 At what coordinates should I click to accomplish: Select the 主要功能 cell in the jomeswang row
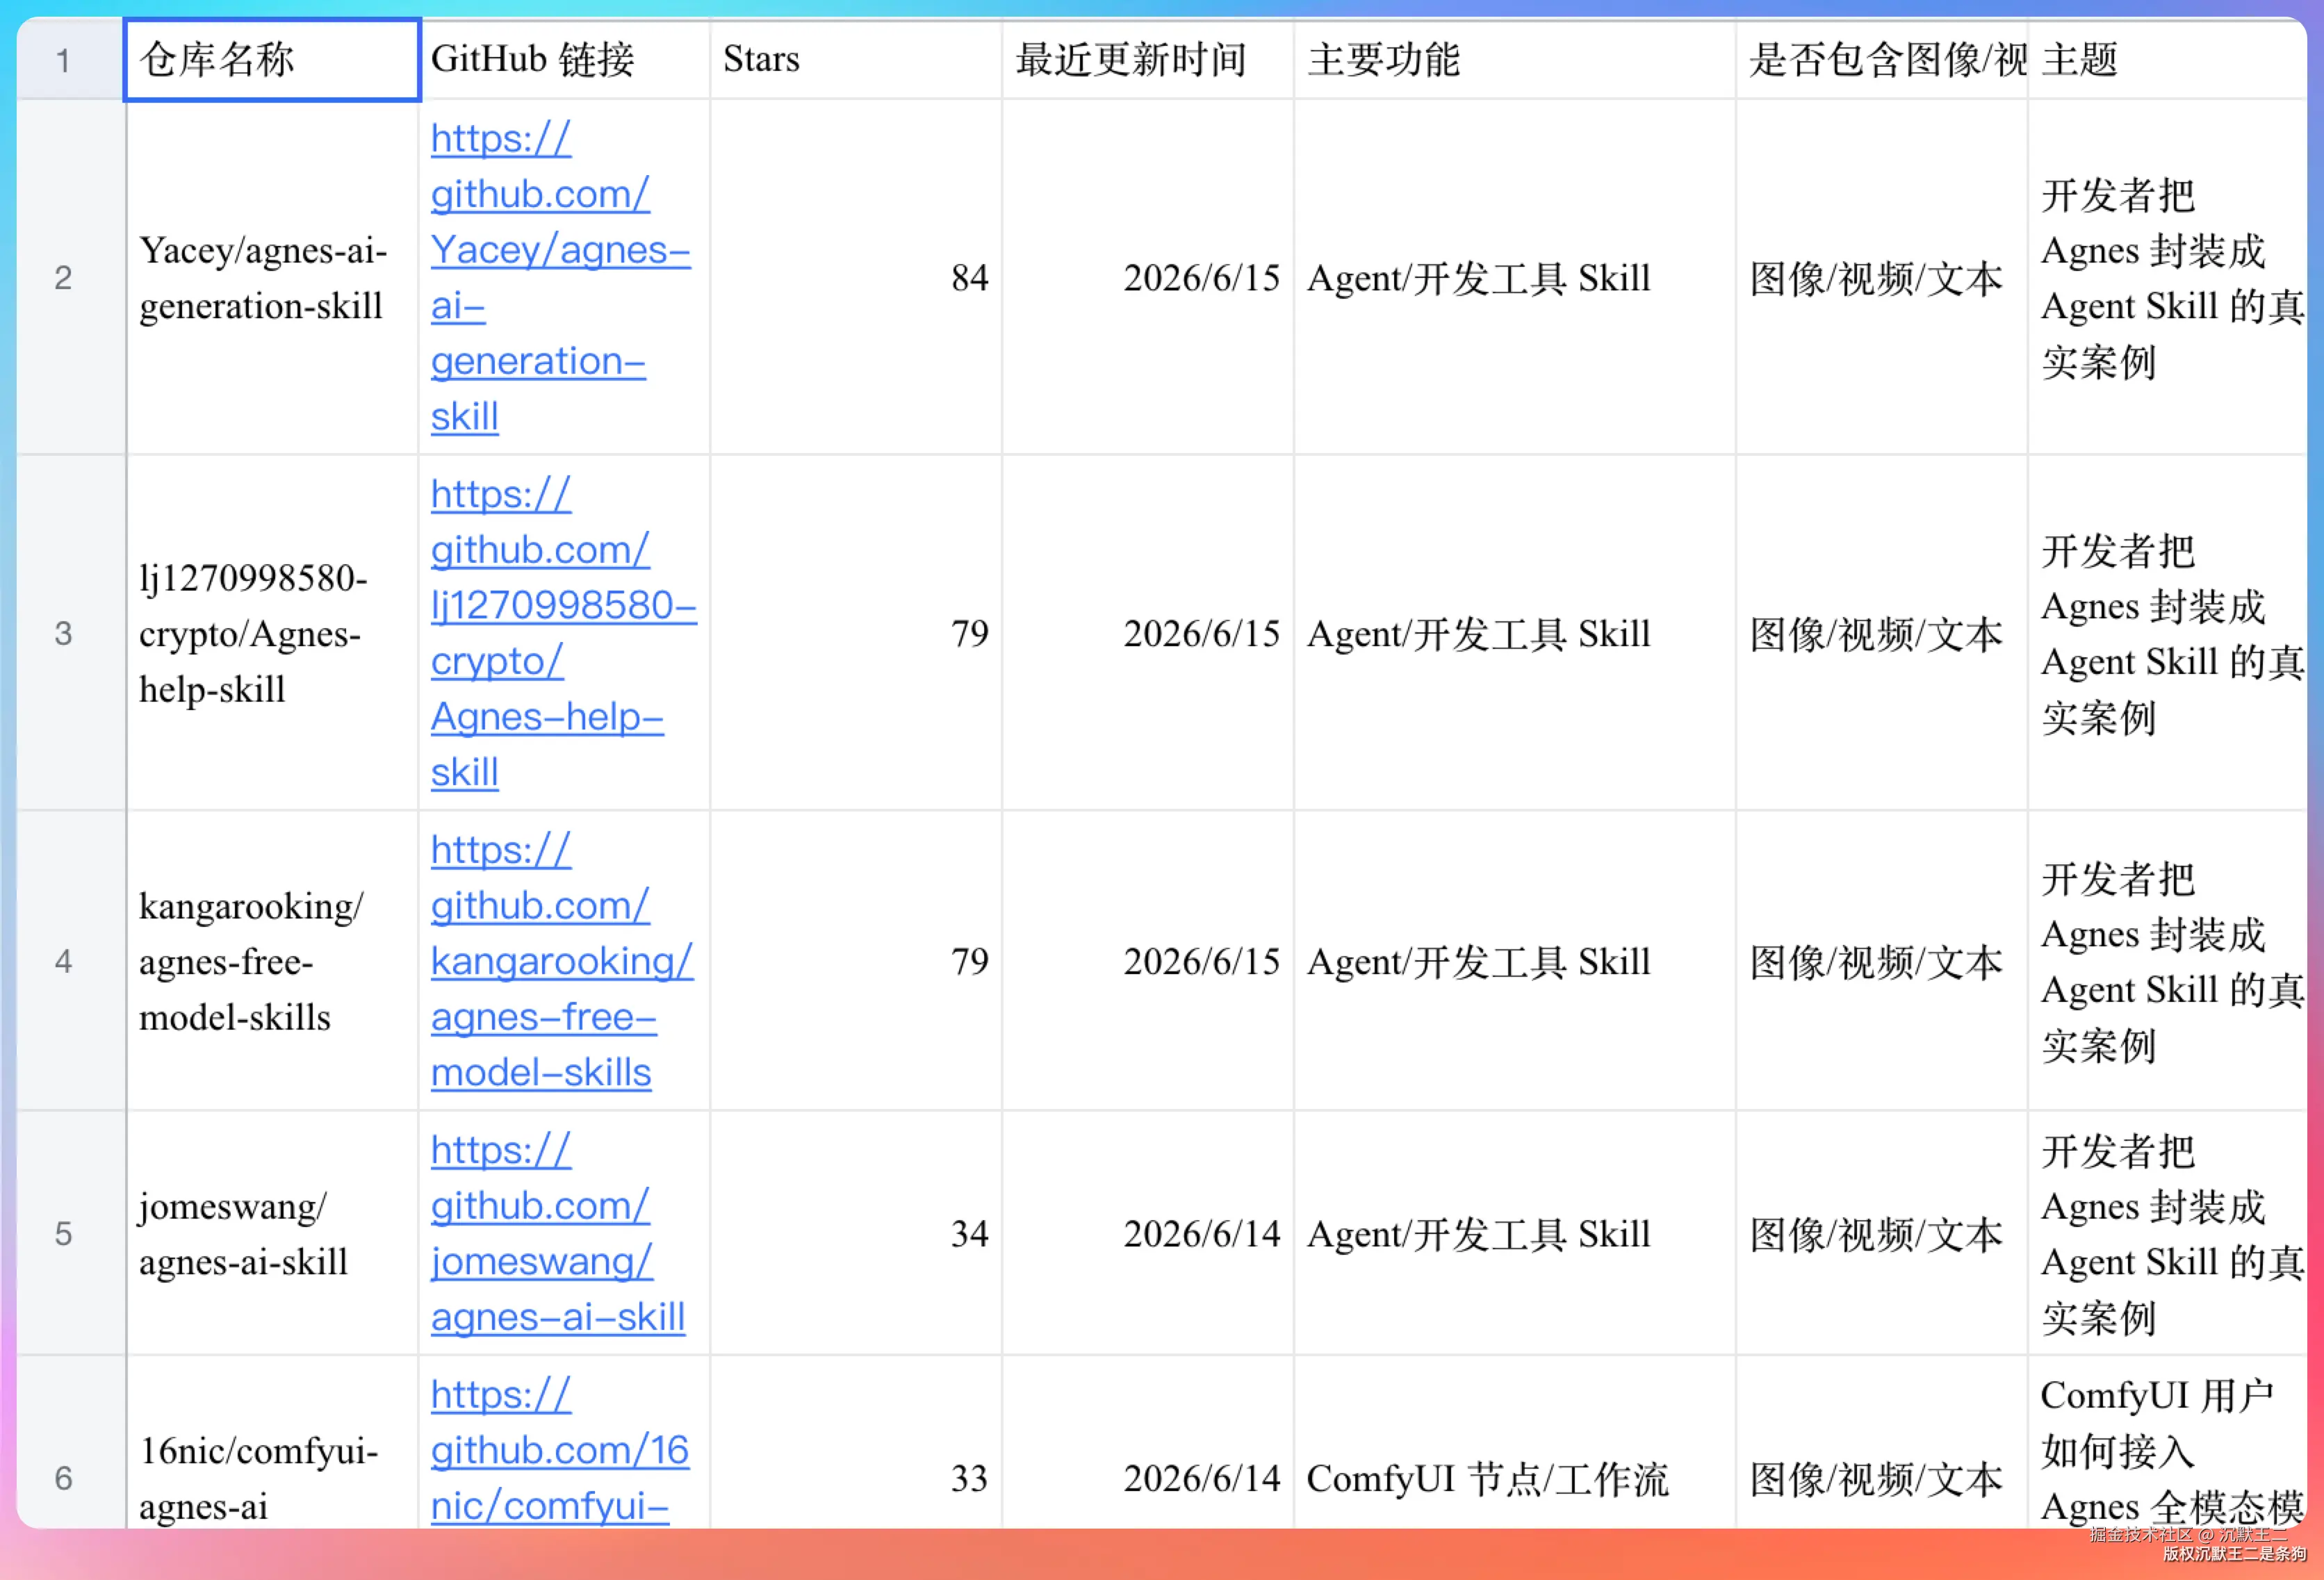coord(1515,1233)
